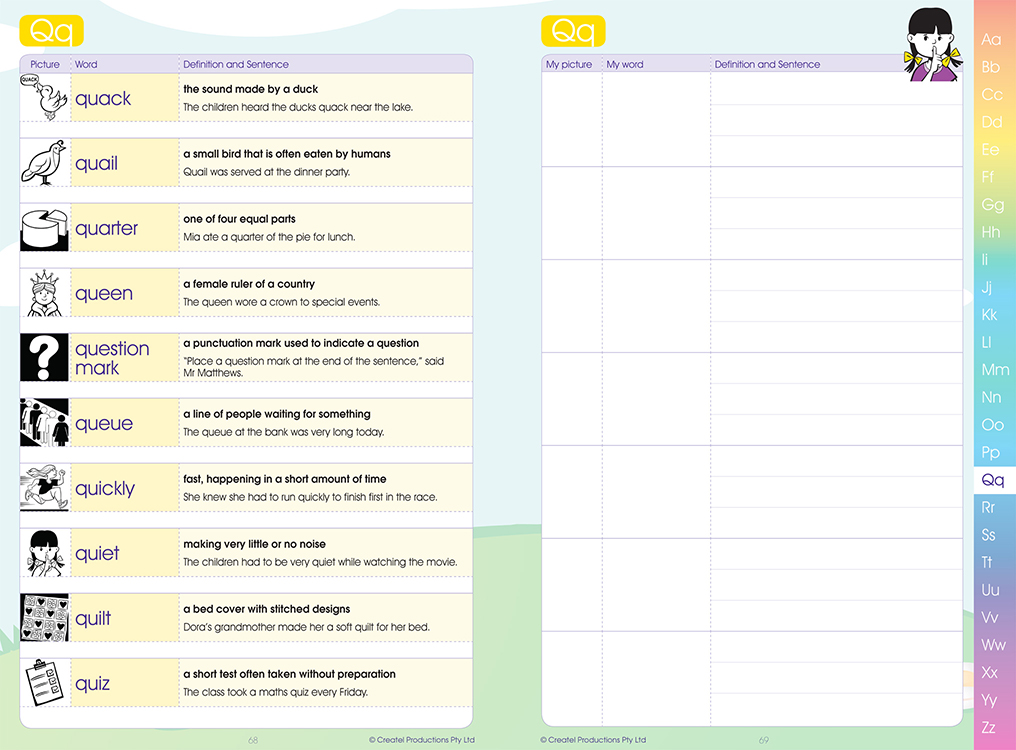Viewport: 1016px width, 750px height.
Task: Click the word "quiet" in the list
Action: pyautogui.click(x=97, y=554)
